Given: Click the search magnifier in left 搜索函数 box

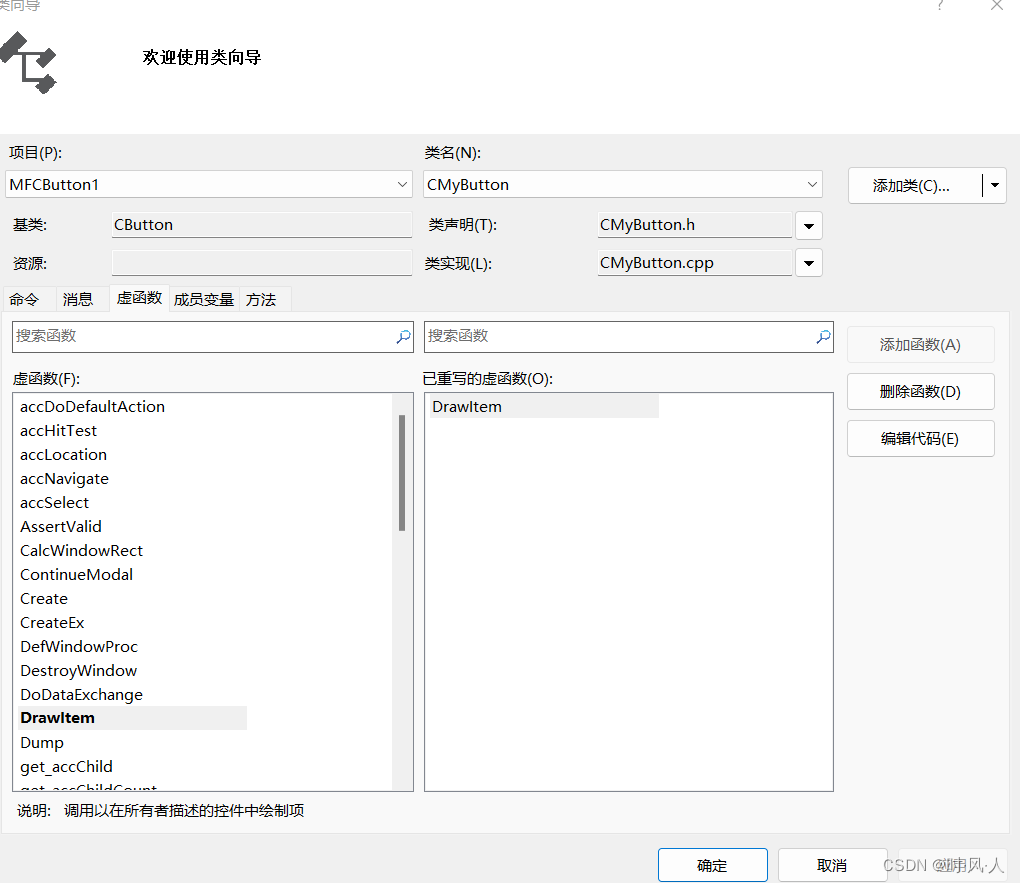Looking at the screenshot, I should [x=403, y=337].
